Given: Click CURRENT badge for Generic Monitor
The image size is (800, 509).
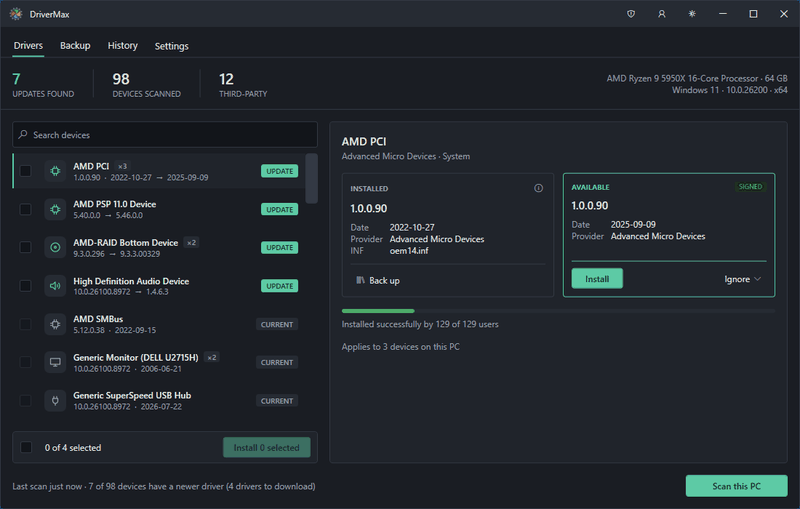Looking at the screenshot, I should click(x=277, y=362).
